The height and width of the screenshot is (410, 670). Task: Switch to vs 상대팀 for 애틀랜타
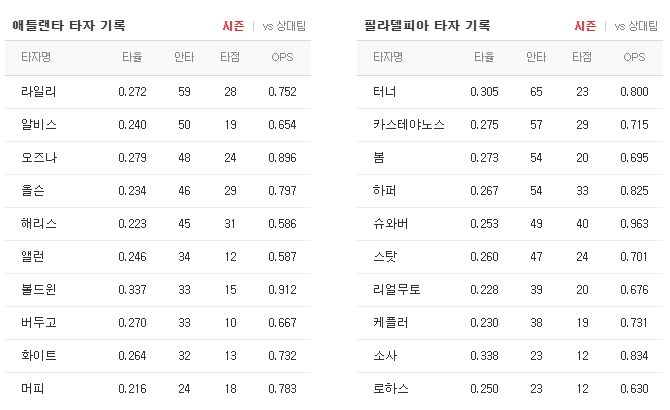(x=284, y=26)
